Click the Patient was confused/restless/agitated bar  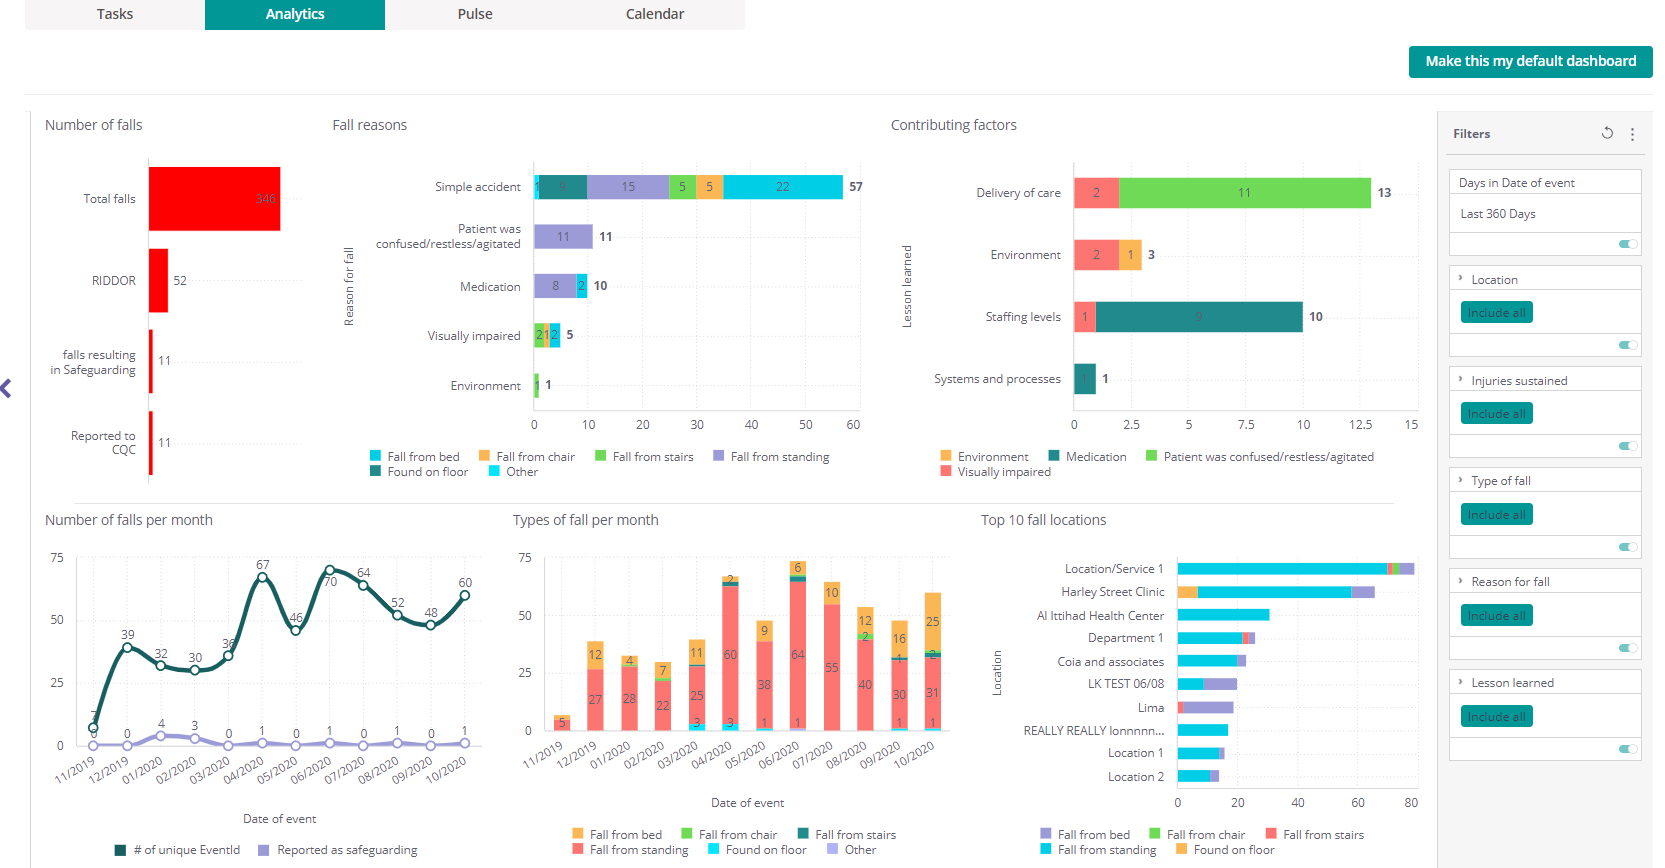(563, 236)
